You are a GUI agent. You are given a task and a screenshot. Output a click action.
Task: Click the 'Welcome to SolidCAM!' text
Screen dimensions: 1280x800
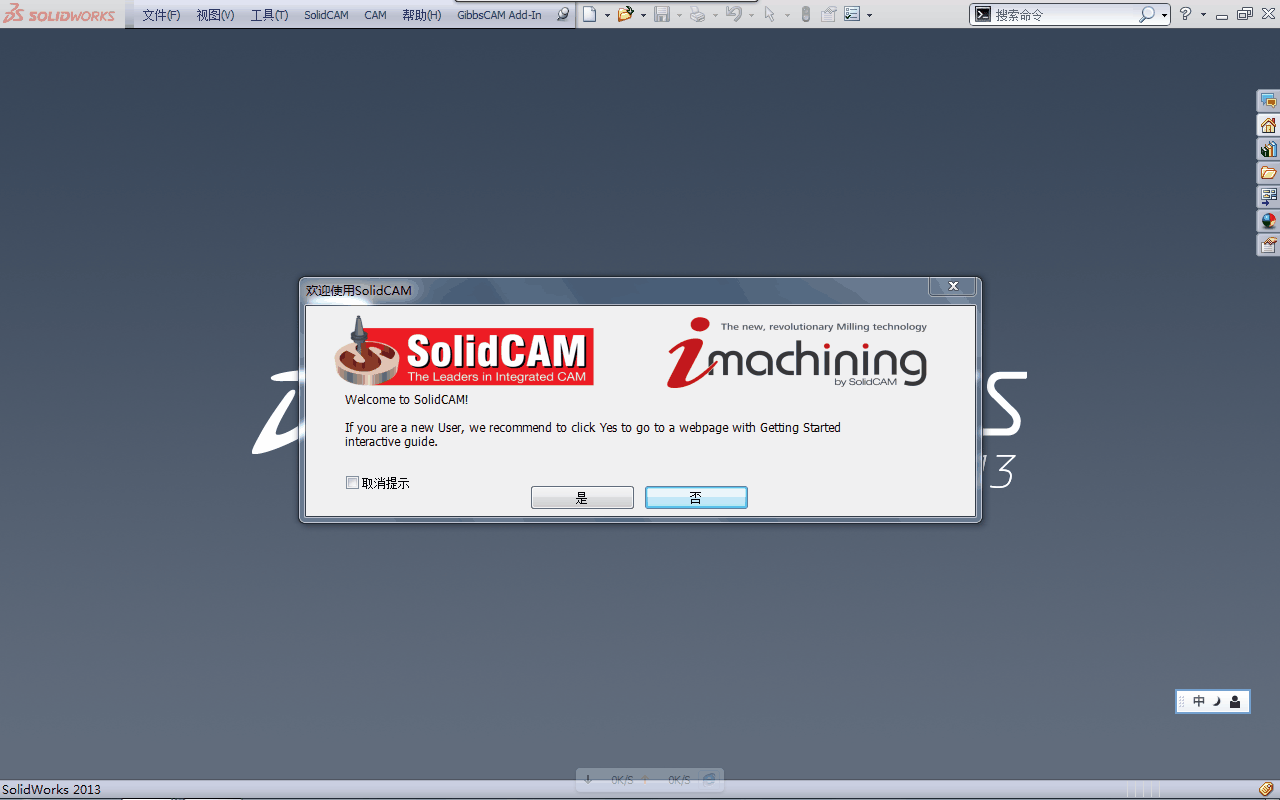pyautogui.click(x=406, y=400)
